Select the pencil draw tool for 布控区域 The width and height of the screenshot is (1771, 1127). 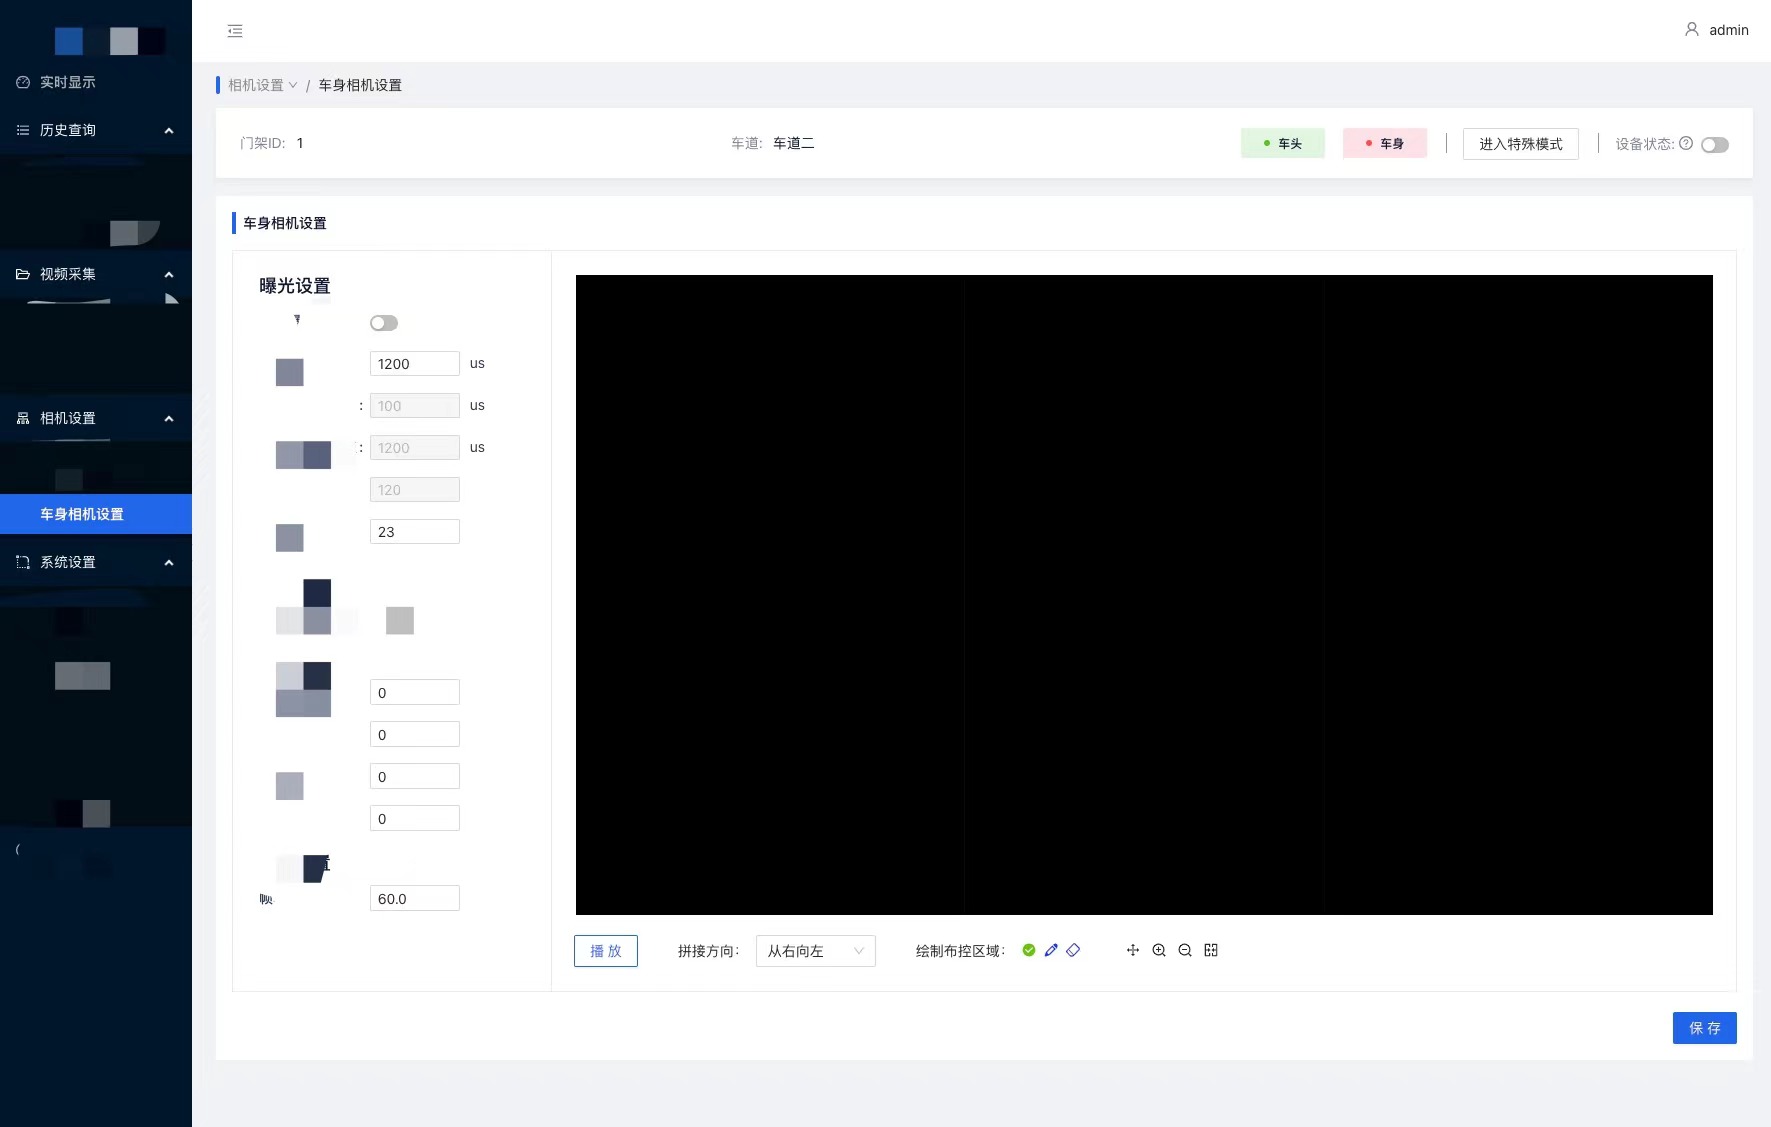coord(1051,950)
